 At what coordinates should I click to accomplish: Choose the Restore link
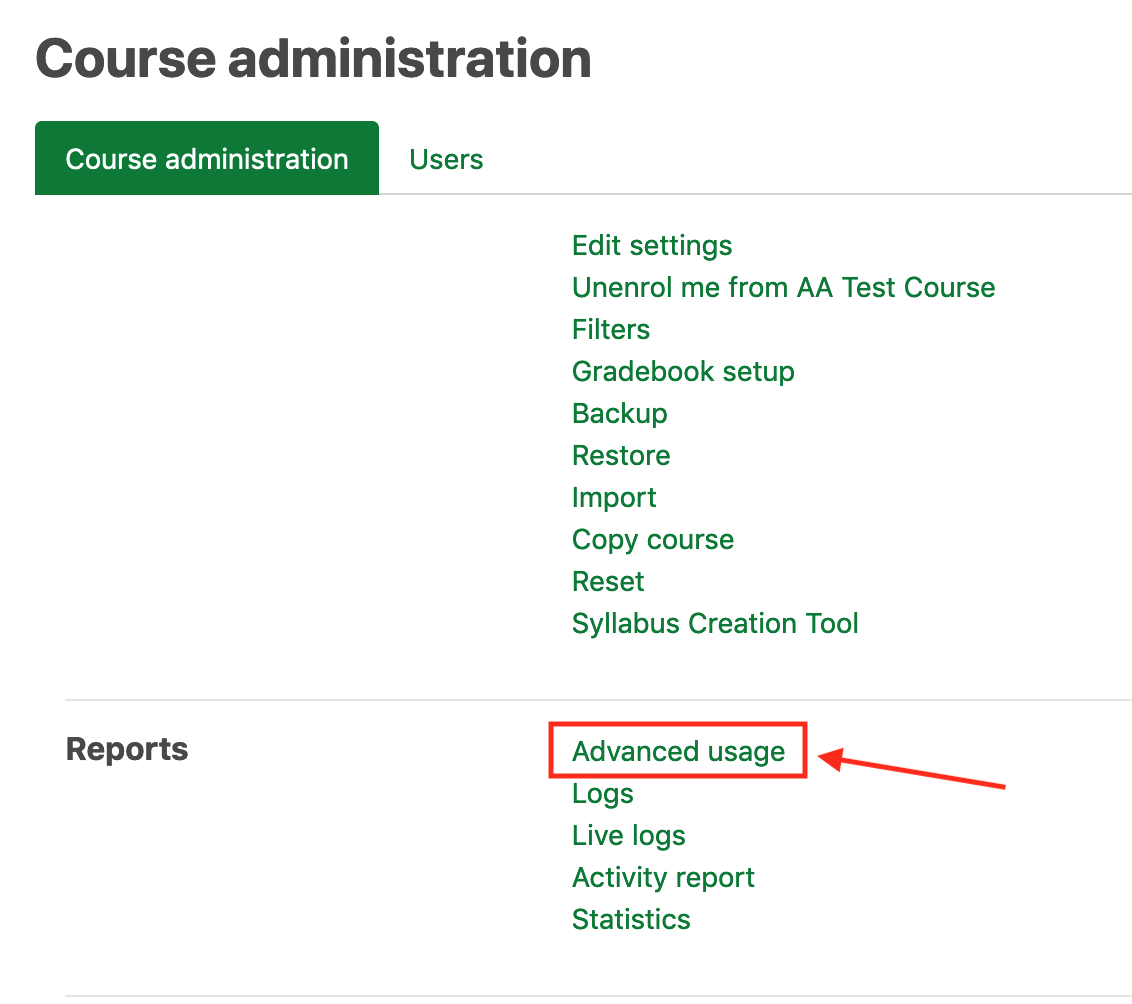621,456
